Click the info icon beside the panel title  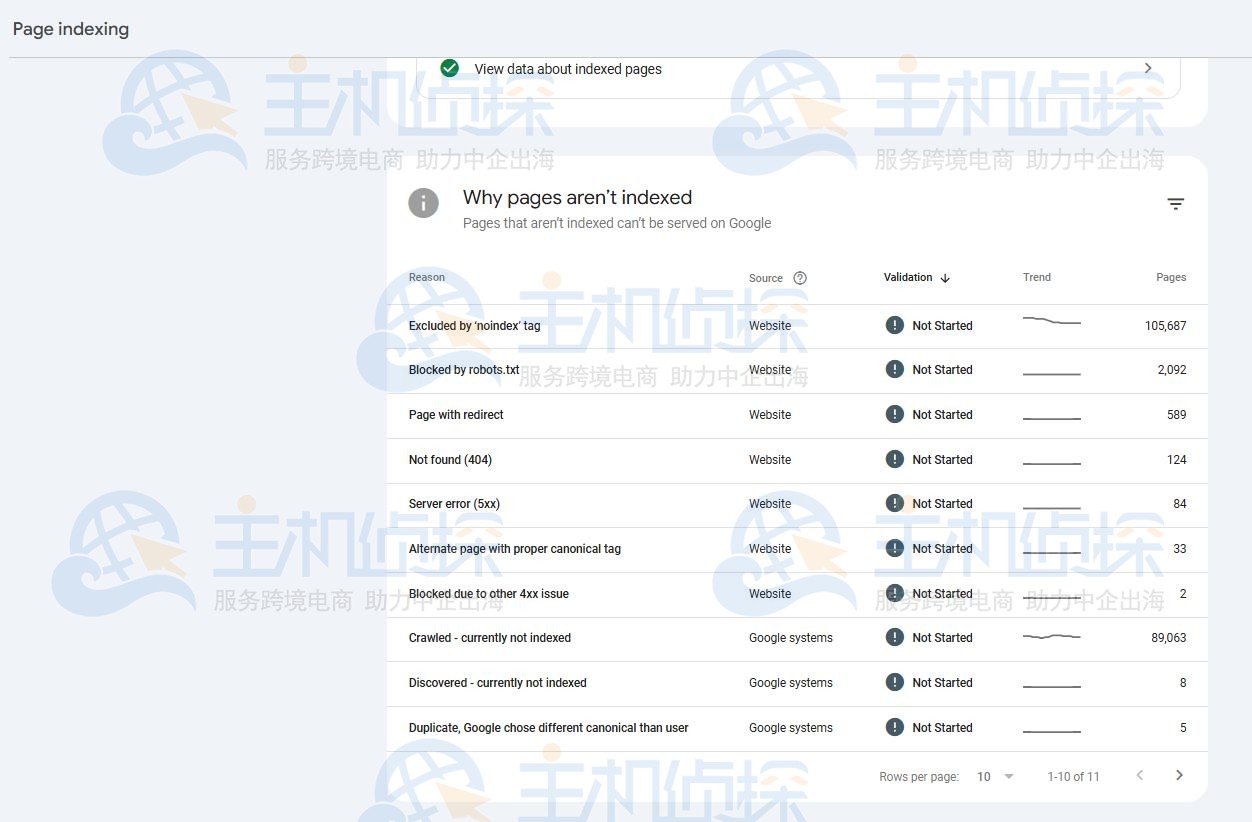[423, 202]
